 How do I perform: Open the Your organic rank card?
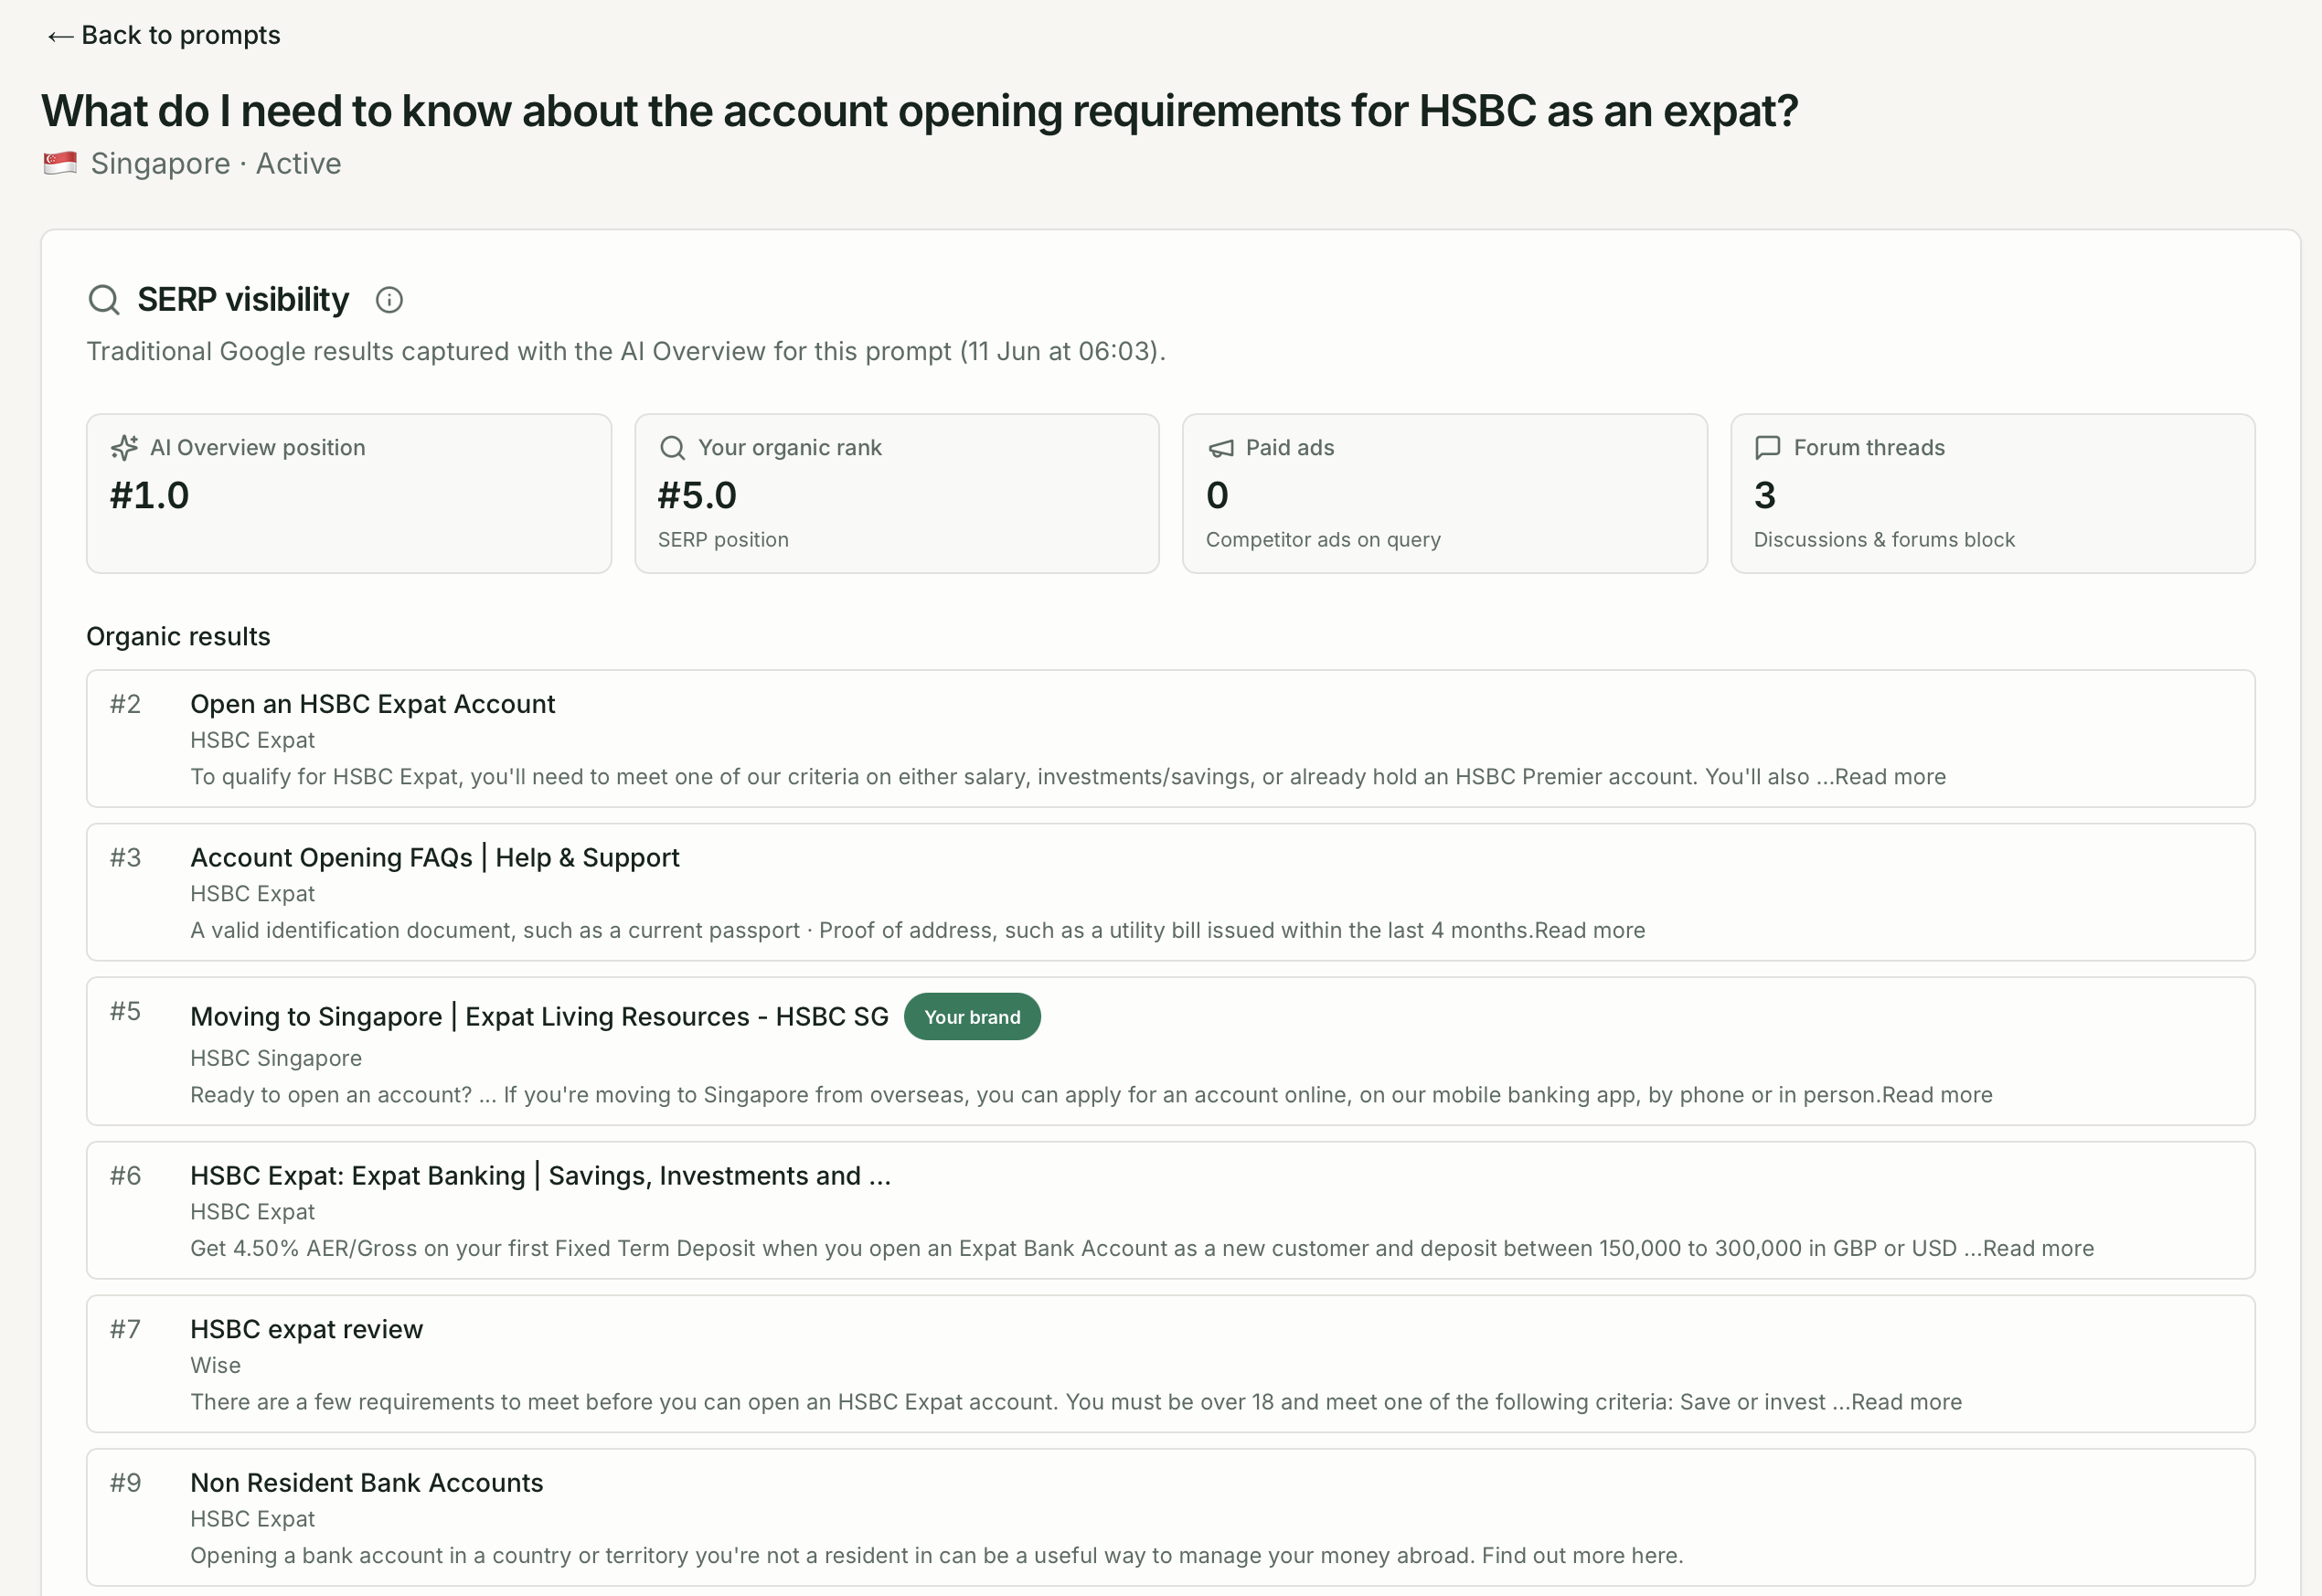[897, 493]
